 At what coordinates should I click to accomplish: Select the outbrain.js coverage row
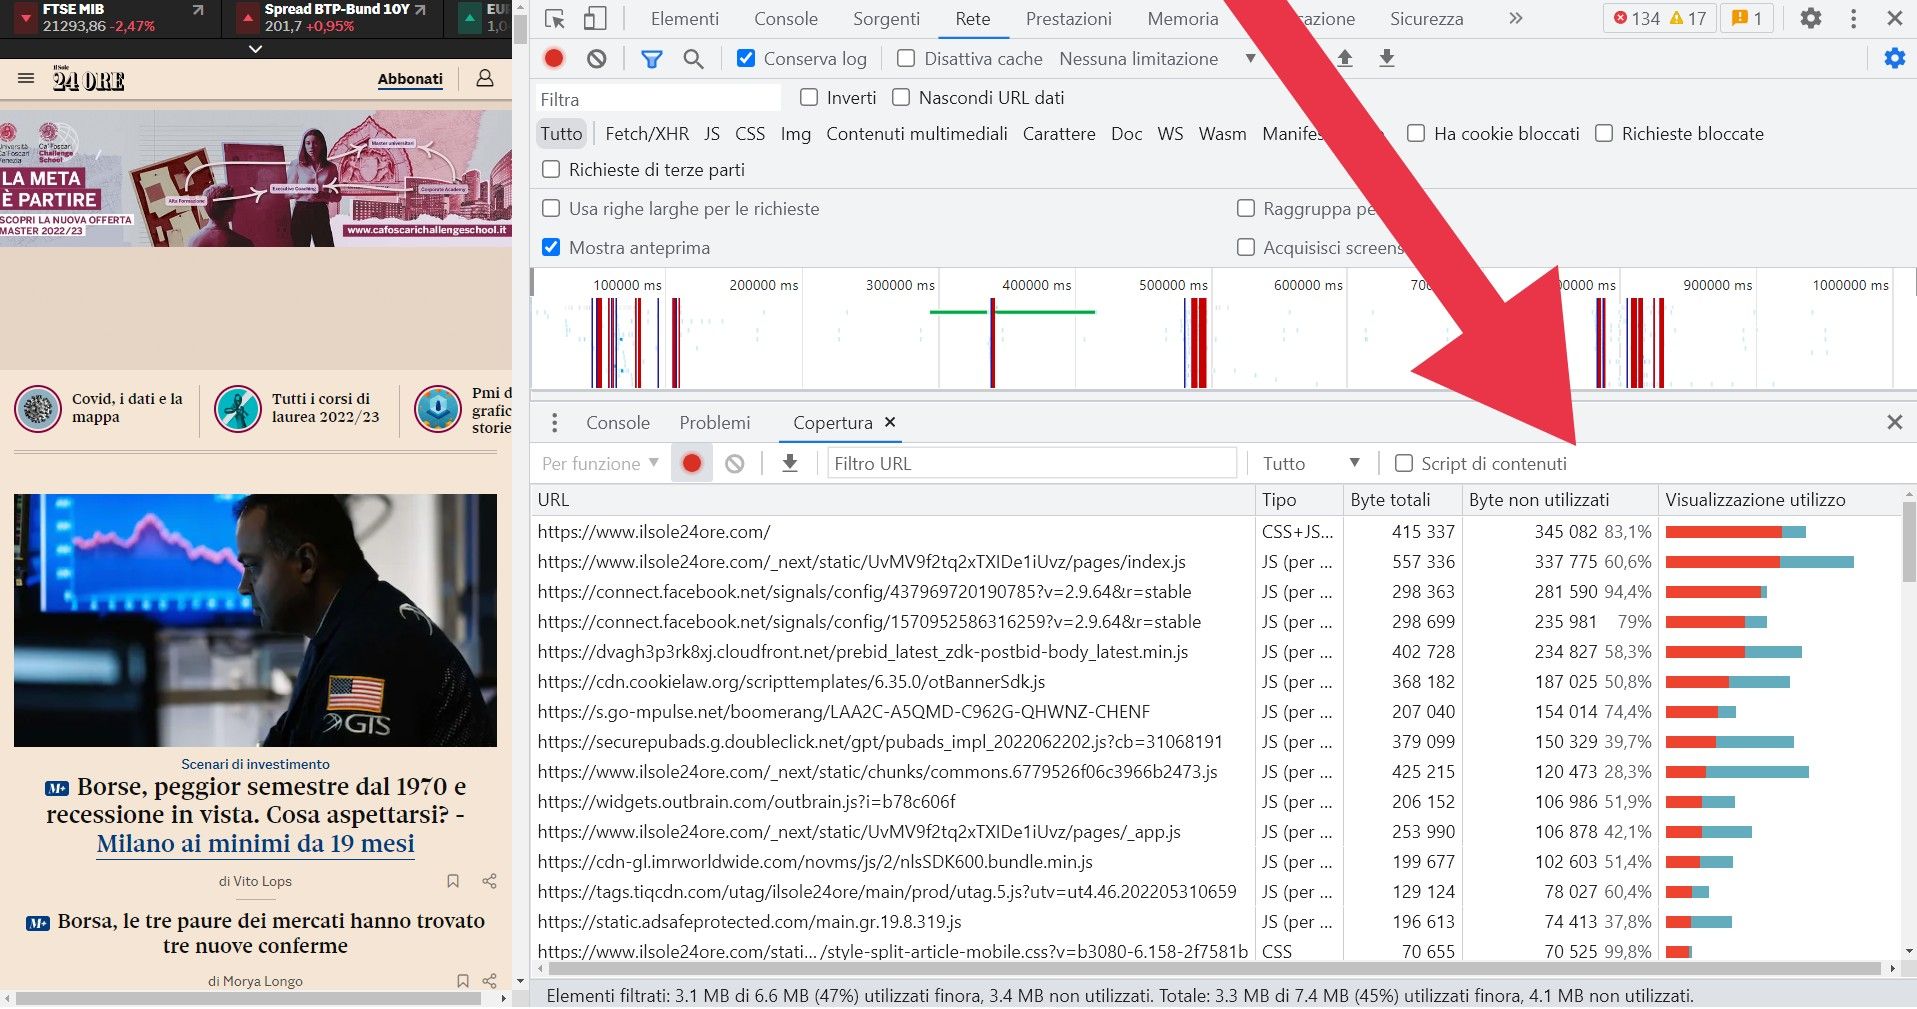point(1215,802)
